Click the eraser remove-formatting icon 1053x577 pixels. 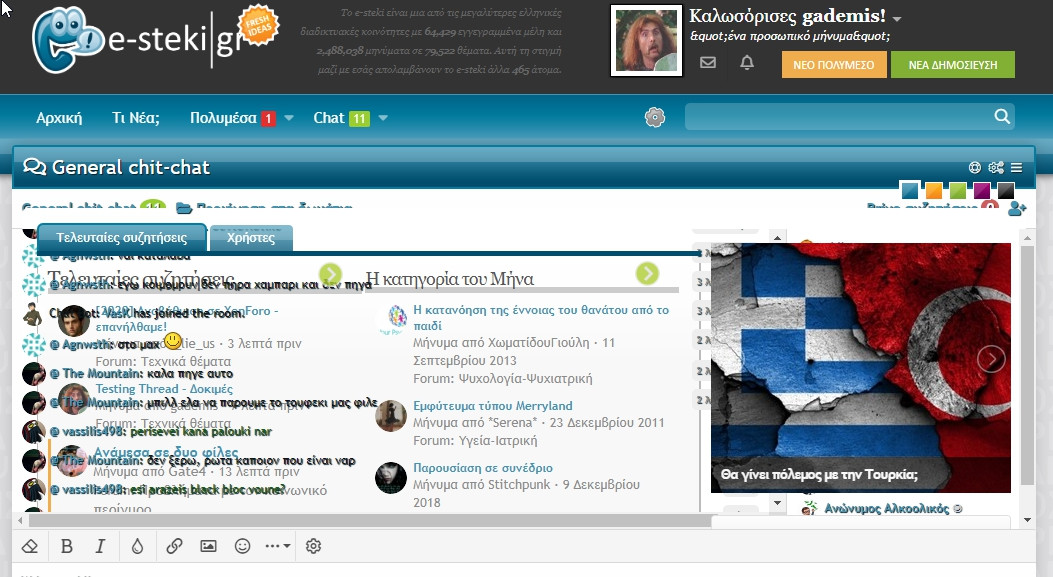(x=30, y=546)
